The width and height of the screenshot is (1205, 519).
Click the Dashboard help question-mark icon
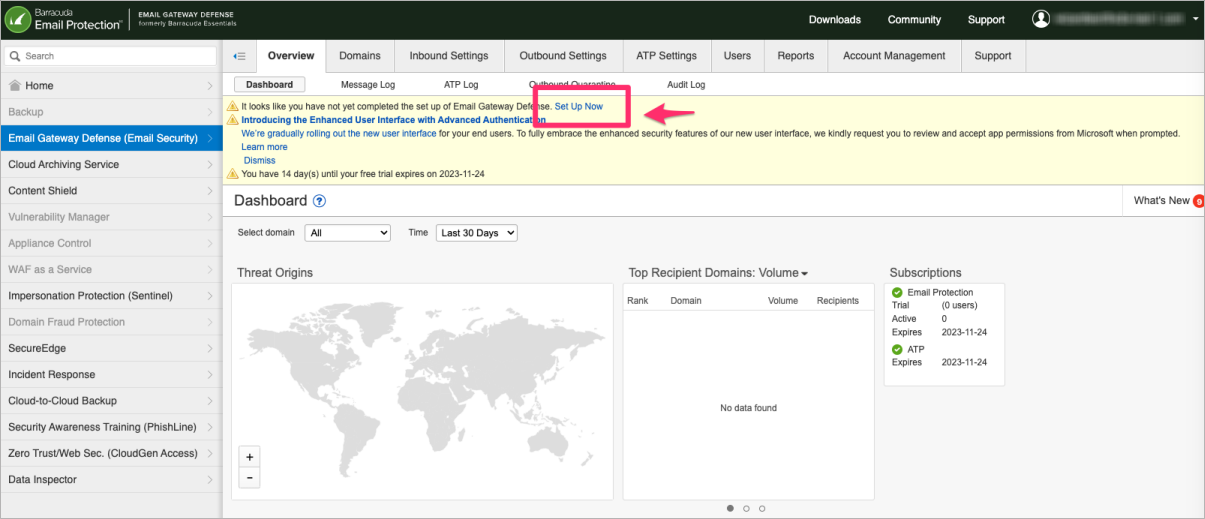tap(319, 201)
